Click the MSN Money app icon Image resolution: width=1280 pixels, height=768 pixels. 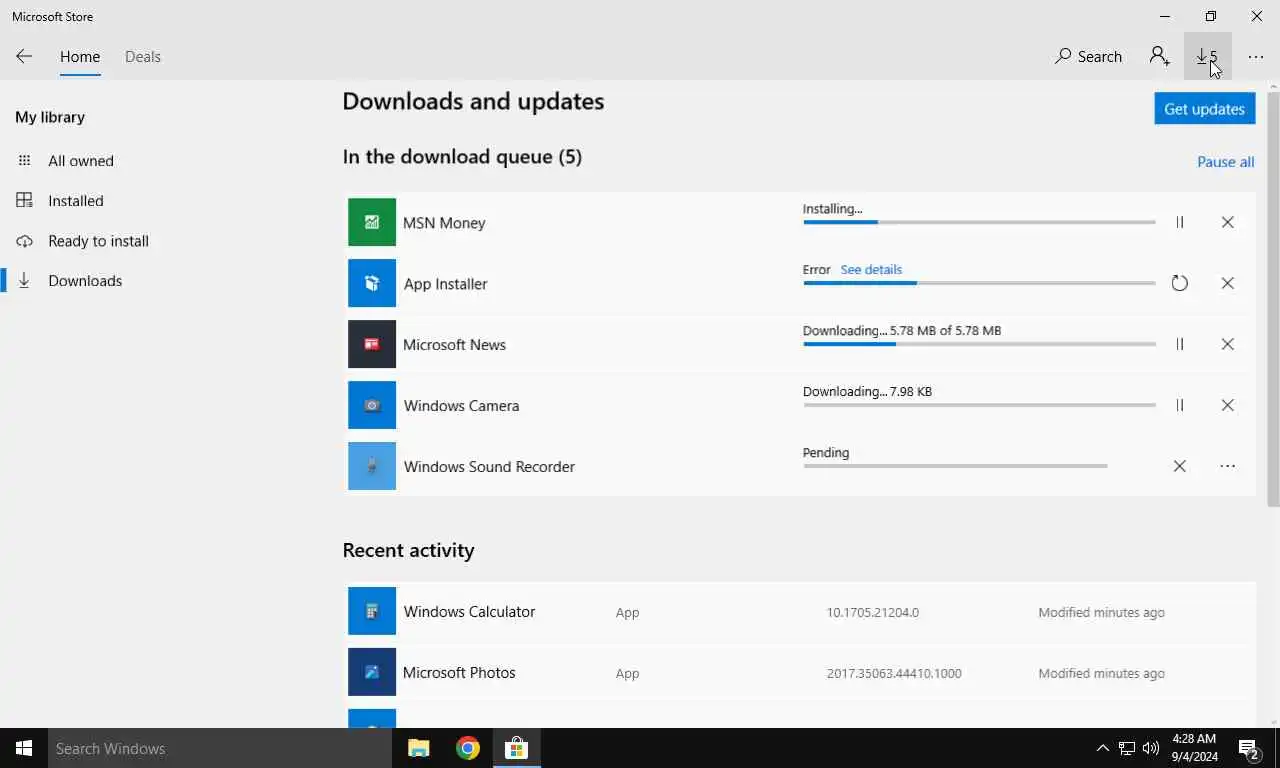372,222
